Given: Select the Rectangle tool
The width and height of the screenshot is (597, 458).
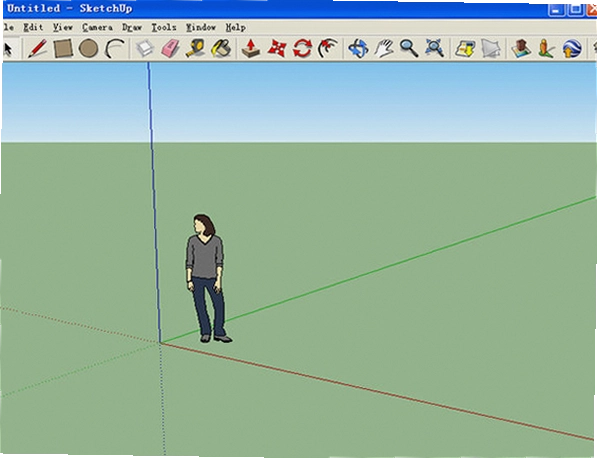Looking at the screenshot, I should tap(63, 49).
